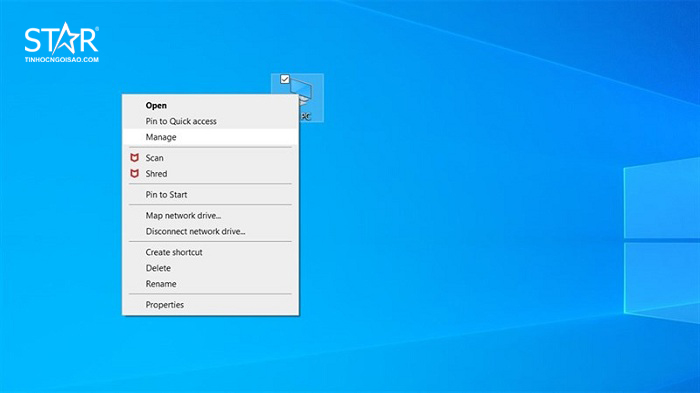
Task: Open Map network drive dialog
Action: (210, 215)
